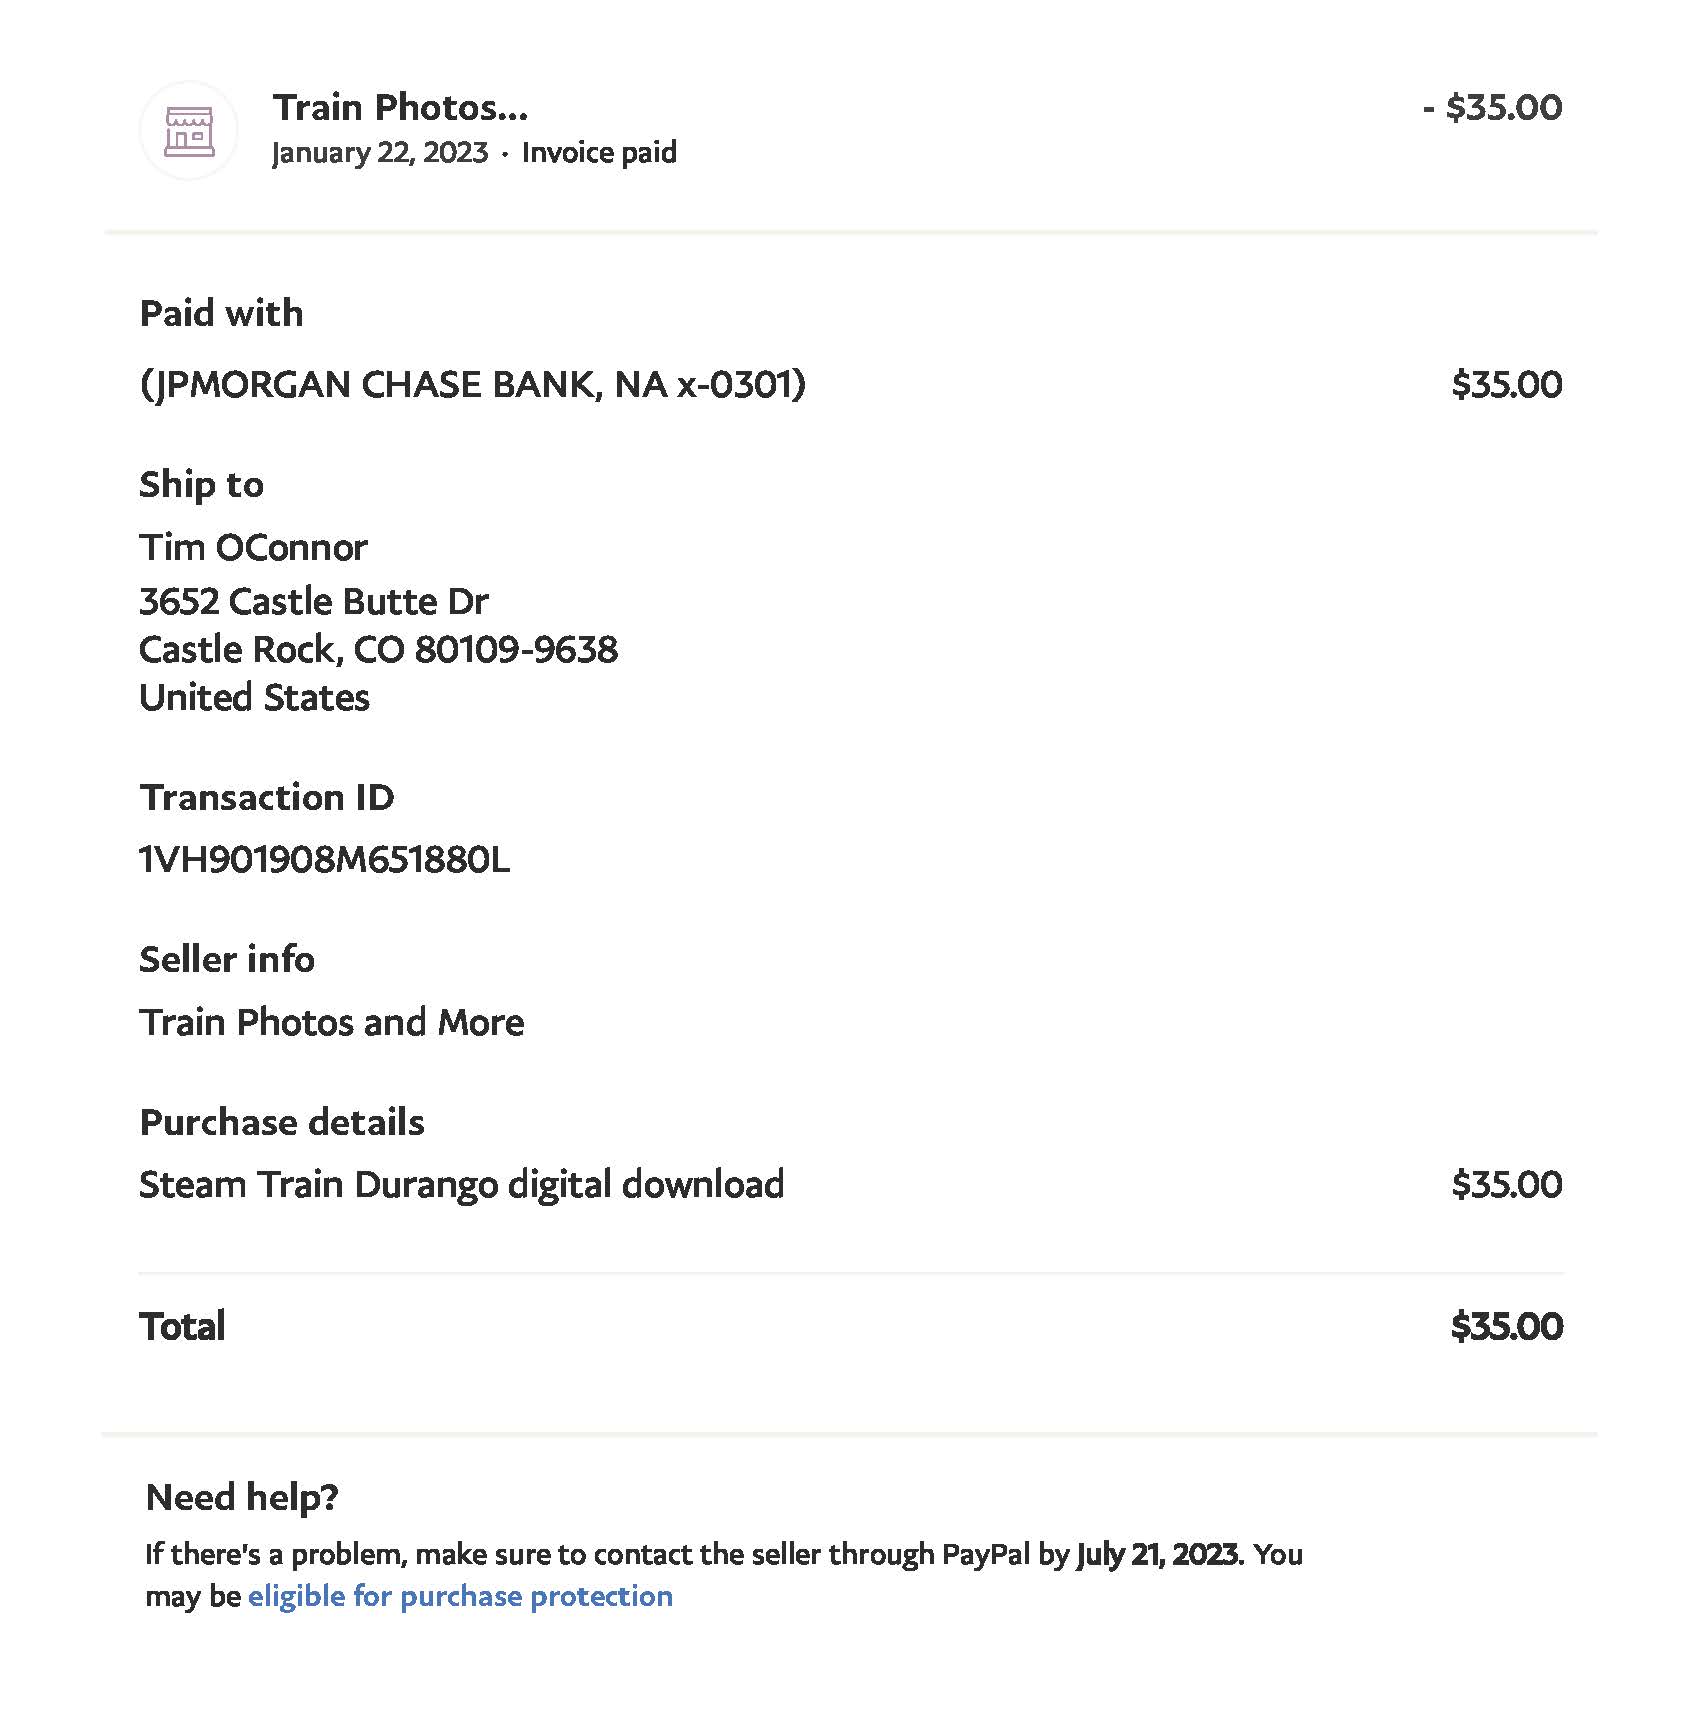This screenshot has width=1700, height=1725.
Task: Click the July 21, 2023 deadline text
Action: (x=1158, y=1554)
